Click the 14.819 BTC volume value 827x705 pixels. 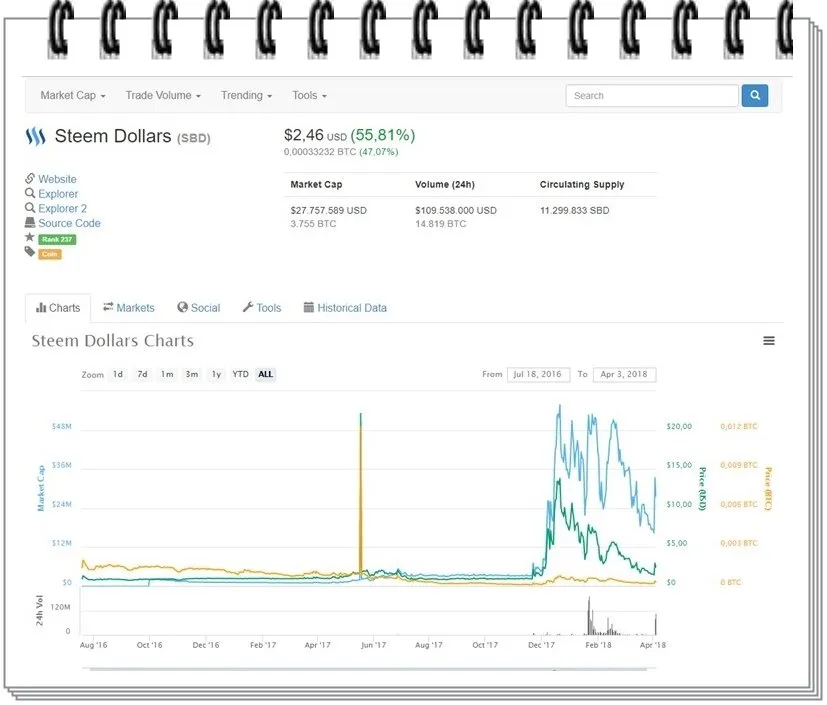[x=440, y=224]
